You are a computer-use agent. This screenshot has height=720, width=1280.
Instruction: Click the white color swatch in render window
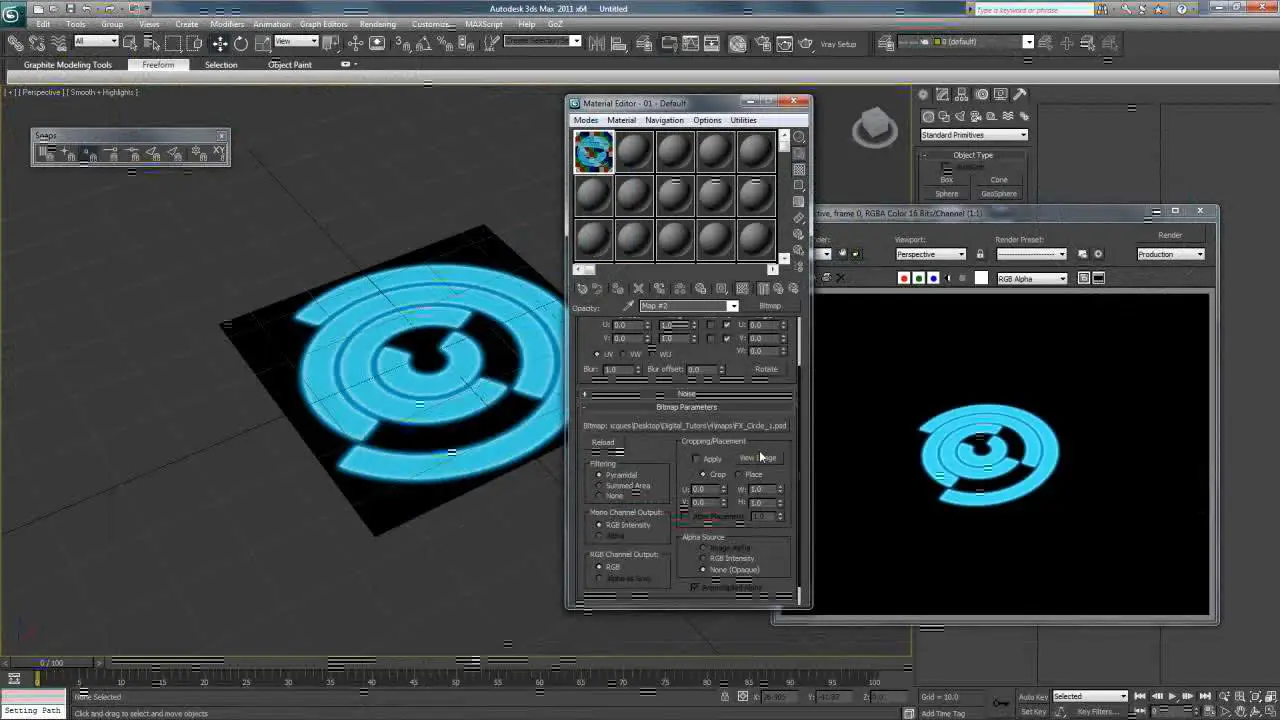tap(981, 279)
